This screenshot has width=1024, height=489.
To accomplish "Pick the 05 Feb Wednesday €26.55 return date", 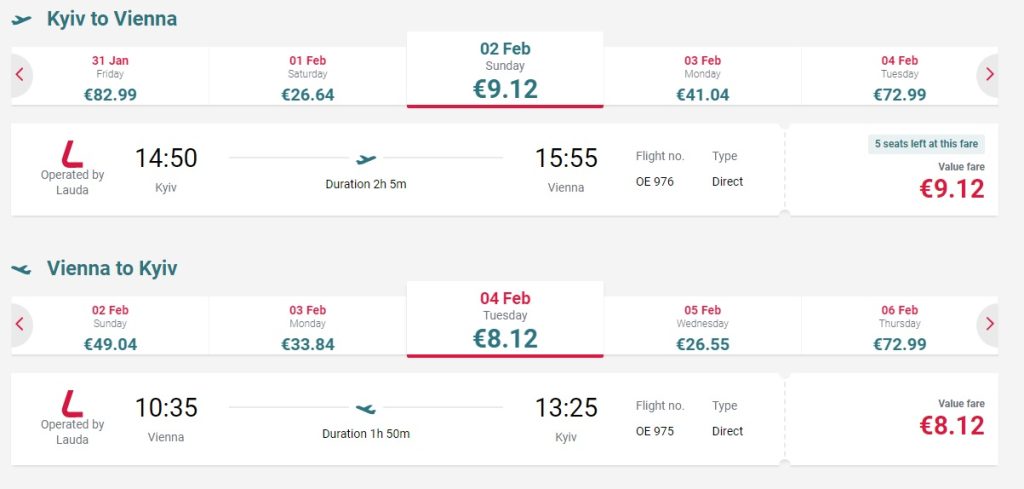I will point(702,327).
